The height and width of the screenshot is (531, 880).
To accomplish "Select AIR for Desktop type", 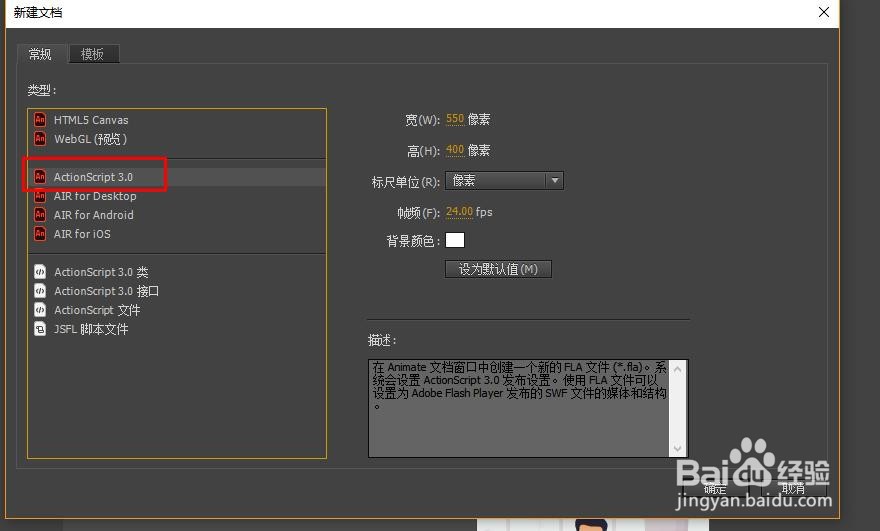I will coord(177,196).
